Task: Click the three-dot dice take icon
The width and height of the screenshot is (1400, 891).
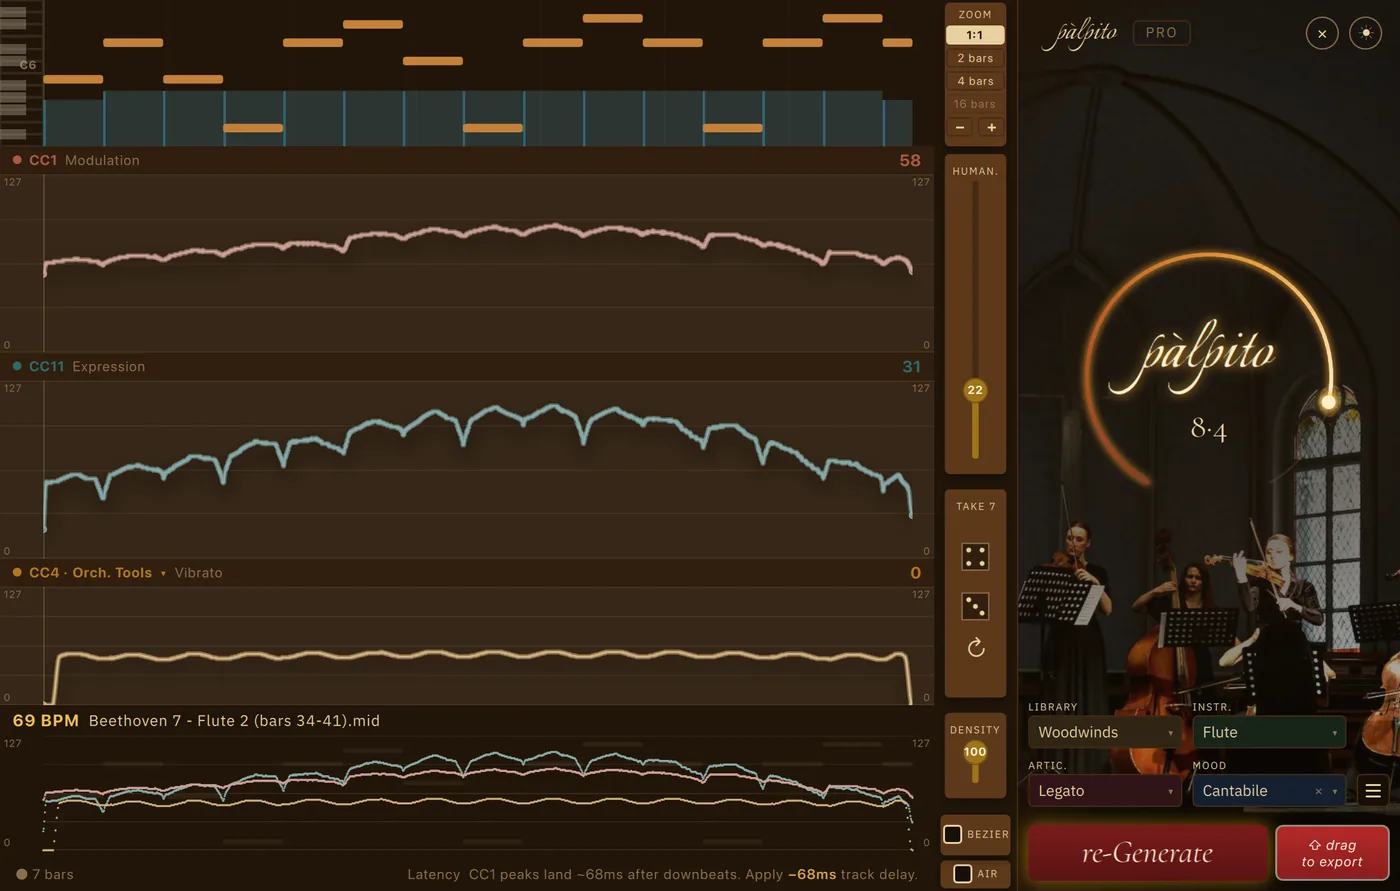Action: point(975,606)
